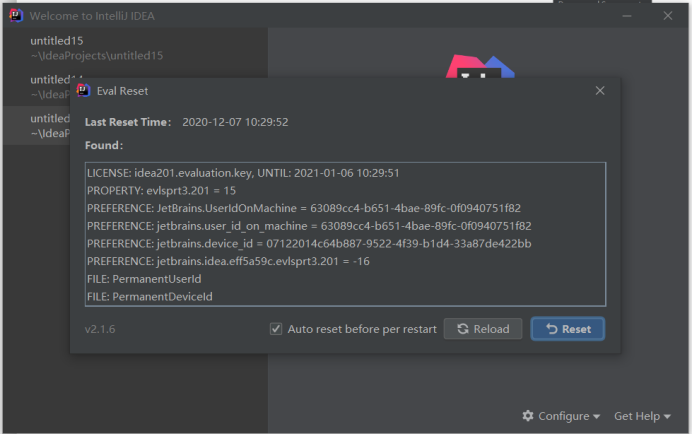Screen dimensions: 693x435
Task: Click the v2.1.6 version label
Action: point(100,329)
